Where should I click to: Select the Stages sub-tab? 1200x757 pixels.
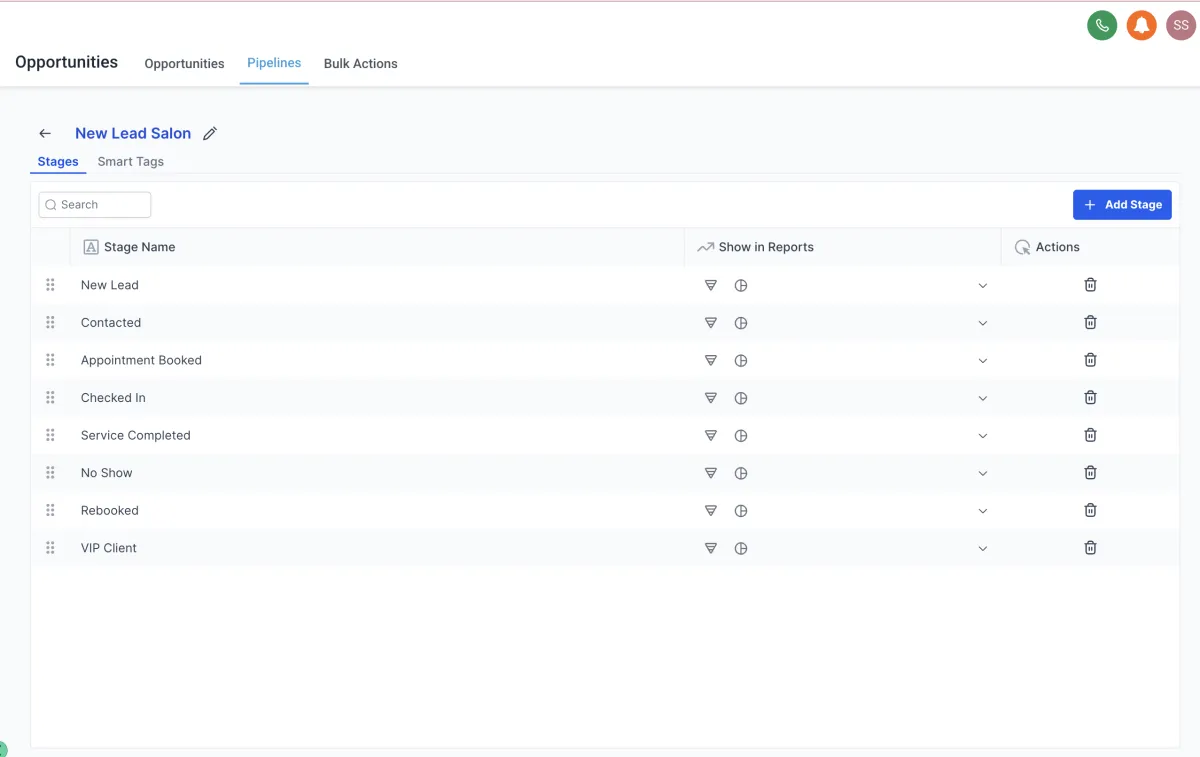(x=58, y=161)
